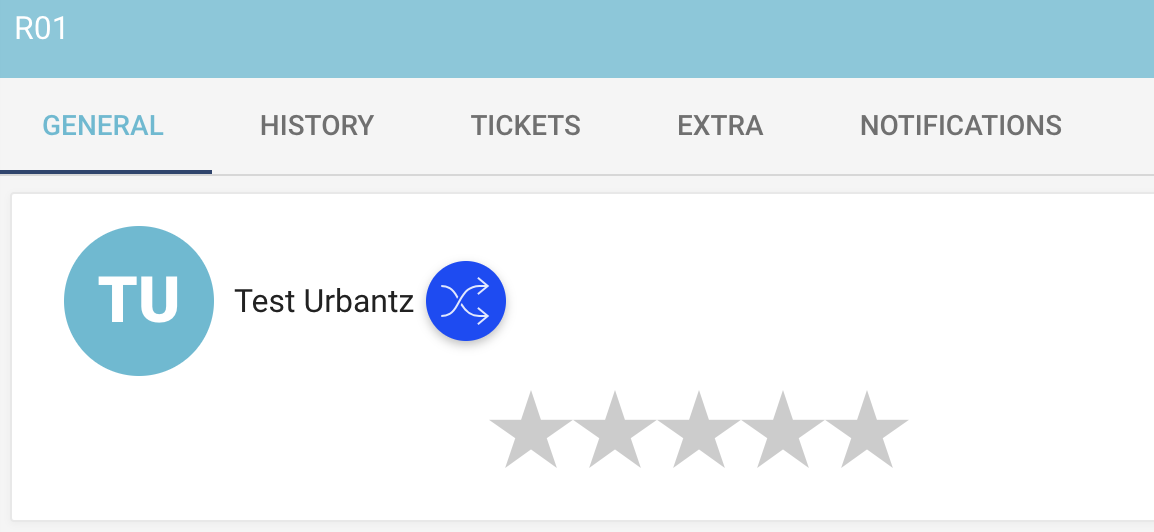The height and width of the screenshot is (532, 1154).
Task: Switch to the History tab
Action: tap(317, 126)
